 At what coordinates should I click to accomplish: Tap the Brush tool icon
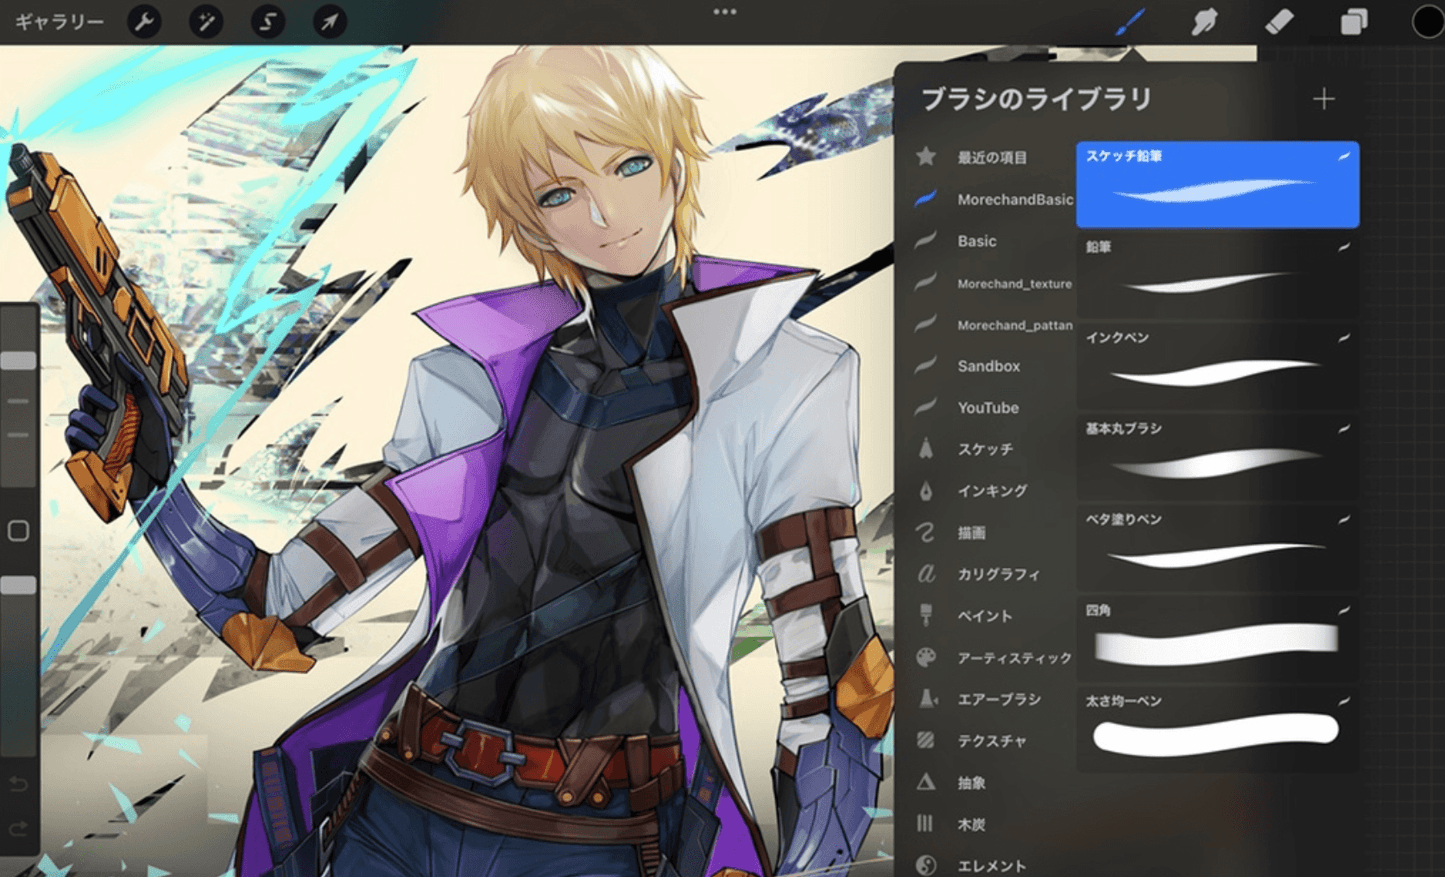1130,22
